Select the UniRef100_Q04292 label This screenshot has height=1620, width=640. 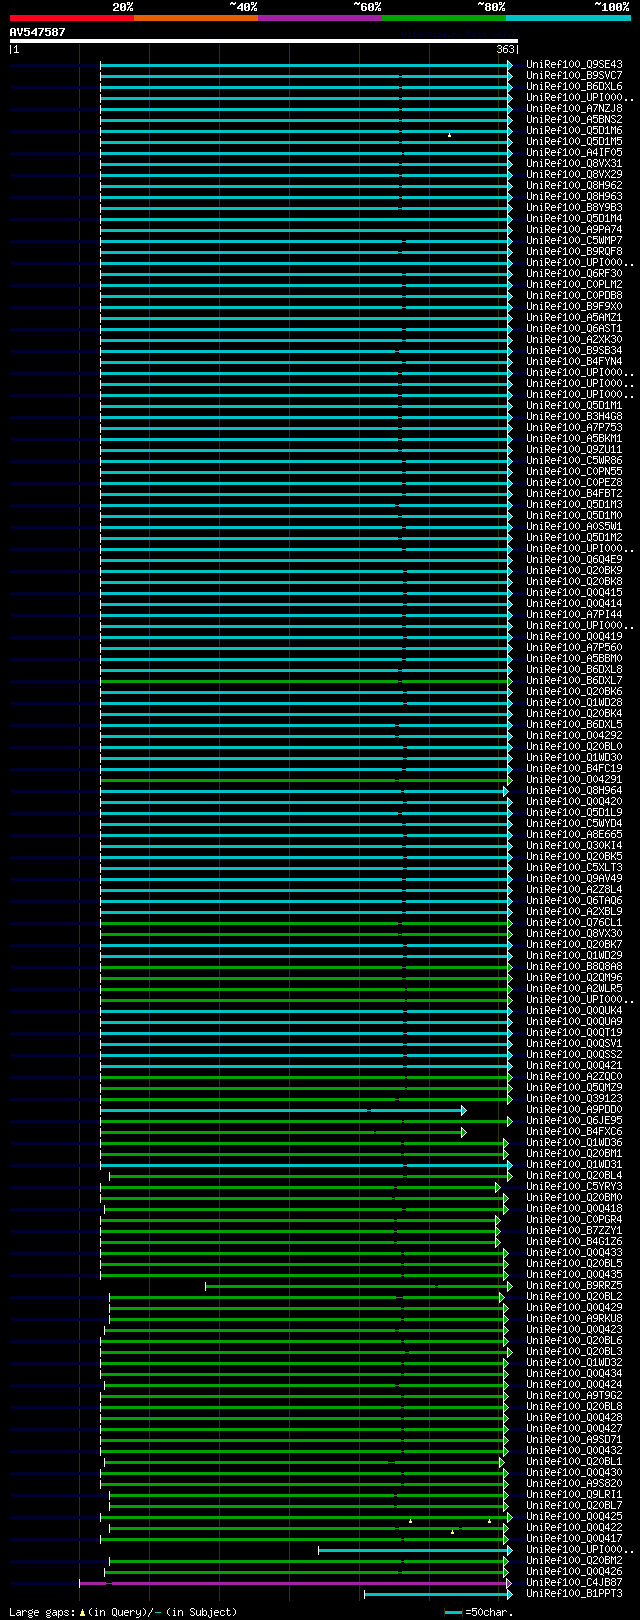point(574,736)
